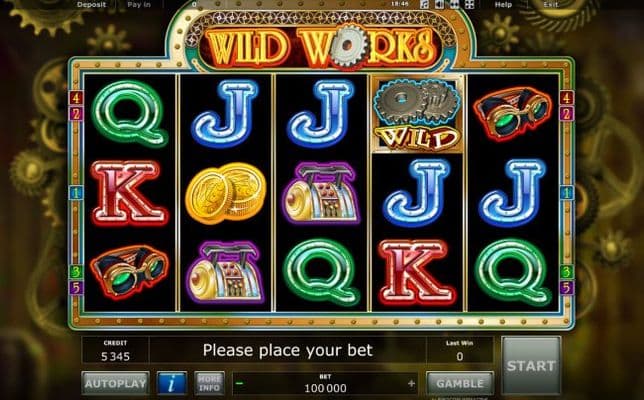
Task: Increase bet with the plus button
Action: point(411,384)
